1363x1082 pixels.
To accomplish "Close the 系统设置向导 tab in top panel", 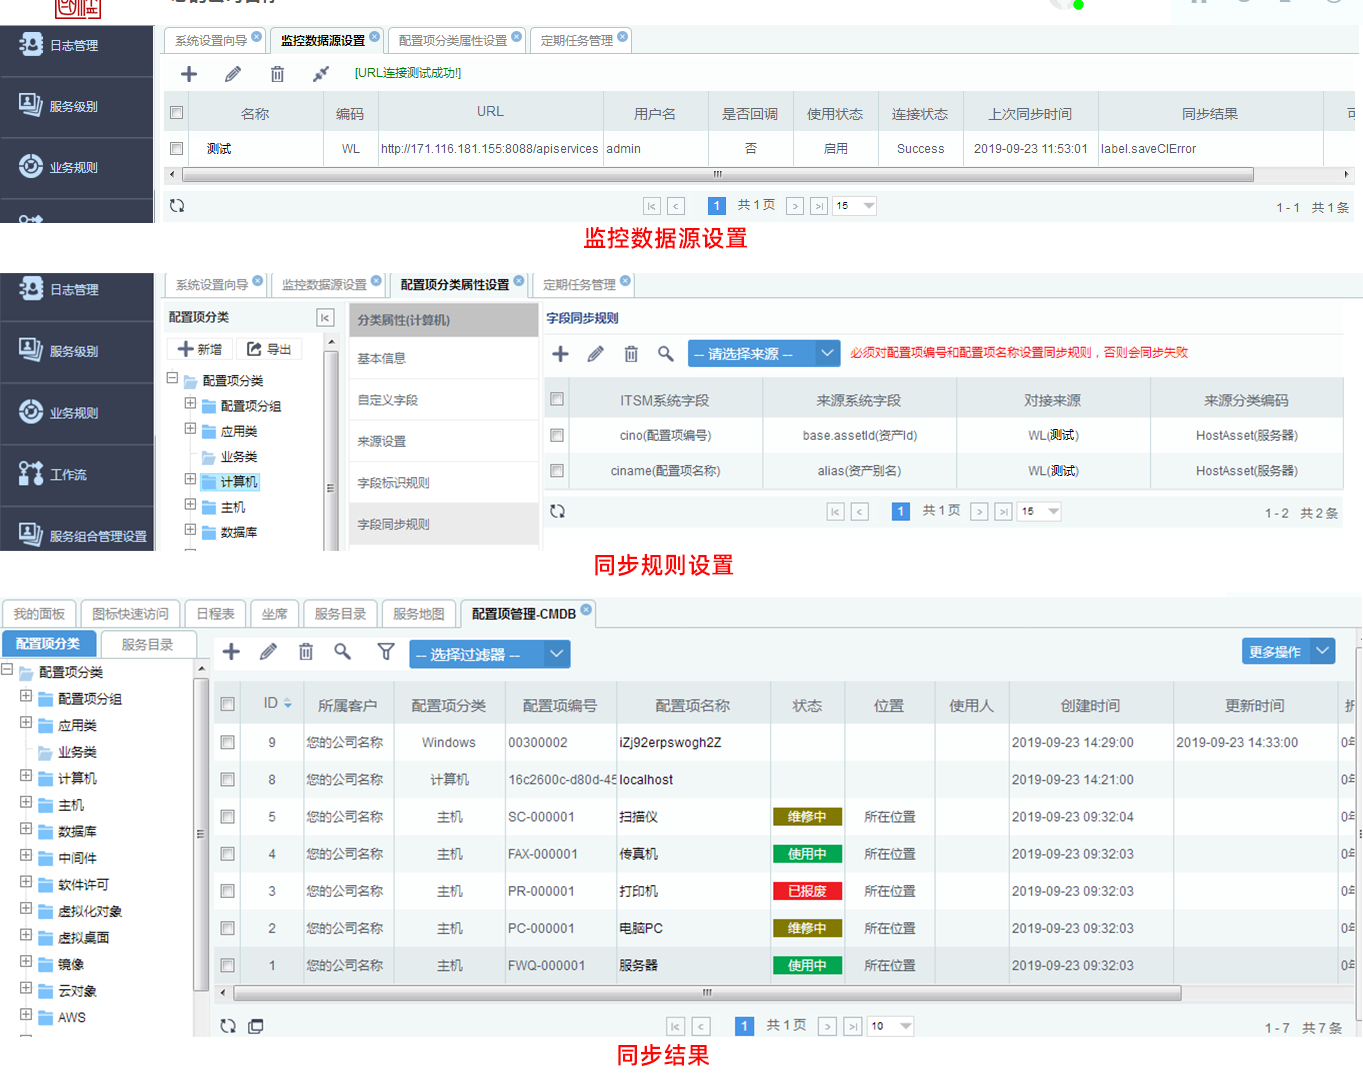I will (257, 36).
